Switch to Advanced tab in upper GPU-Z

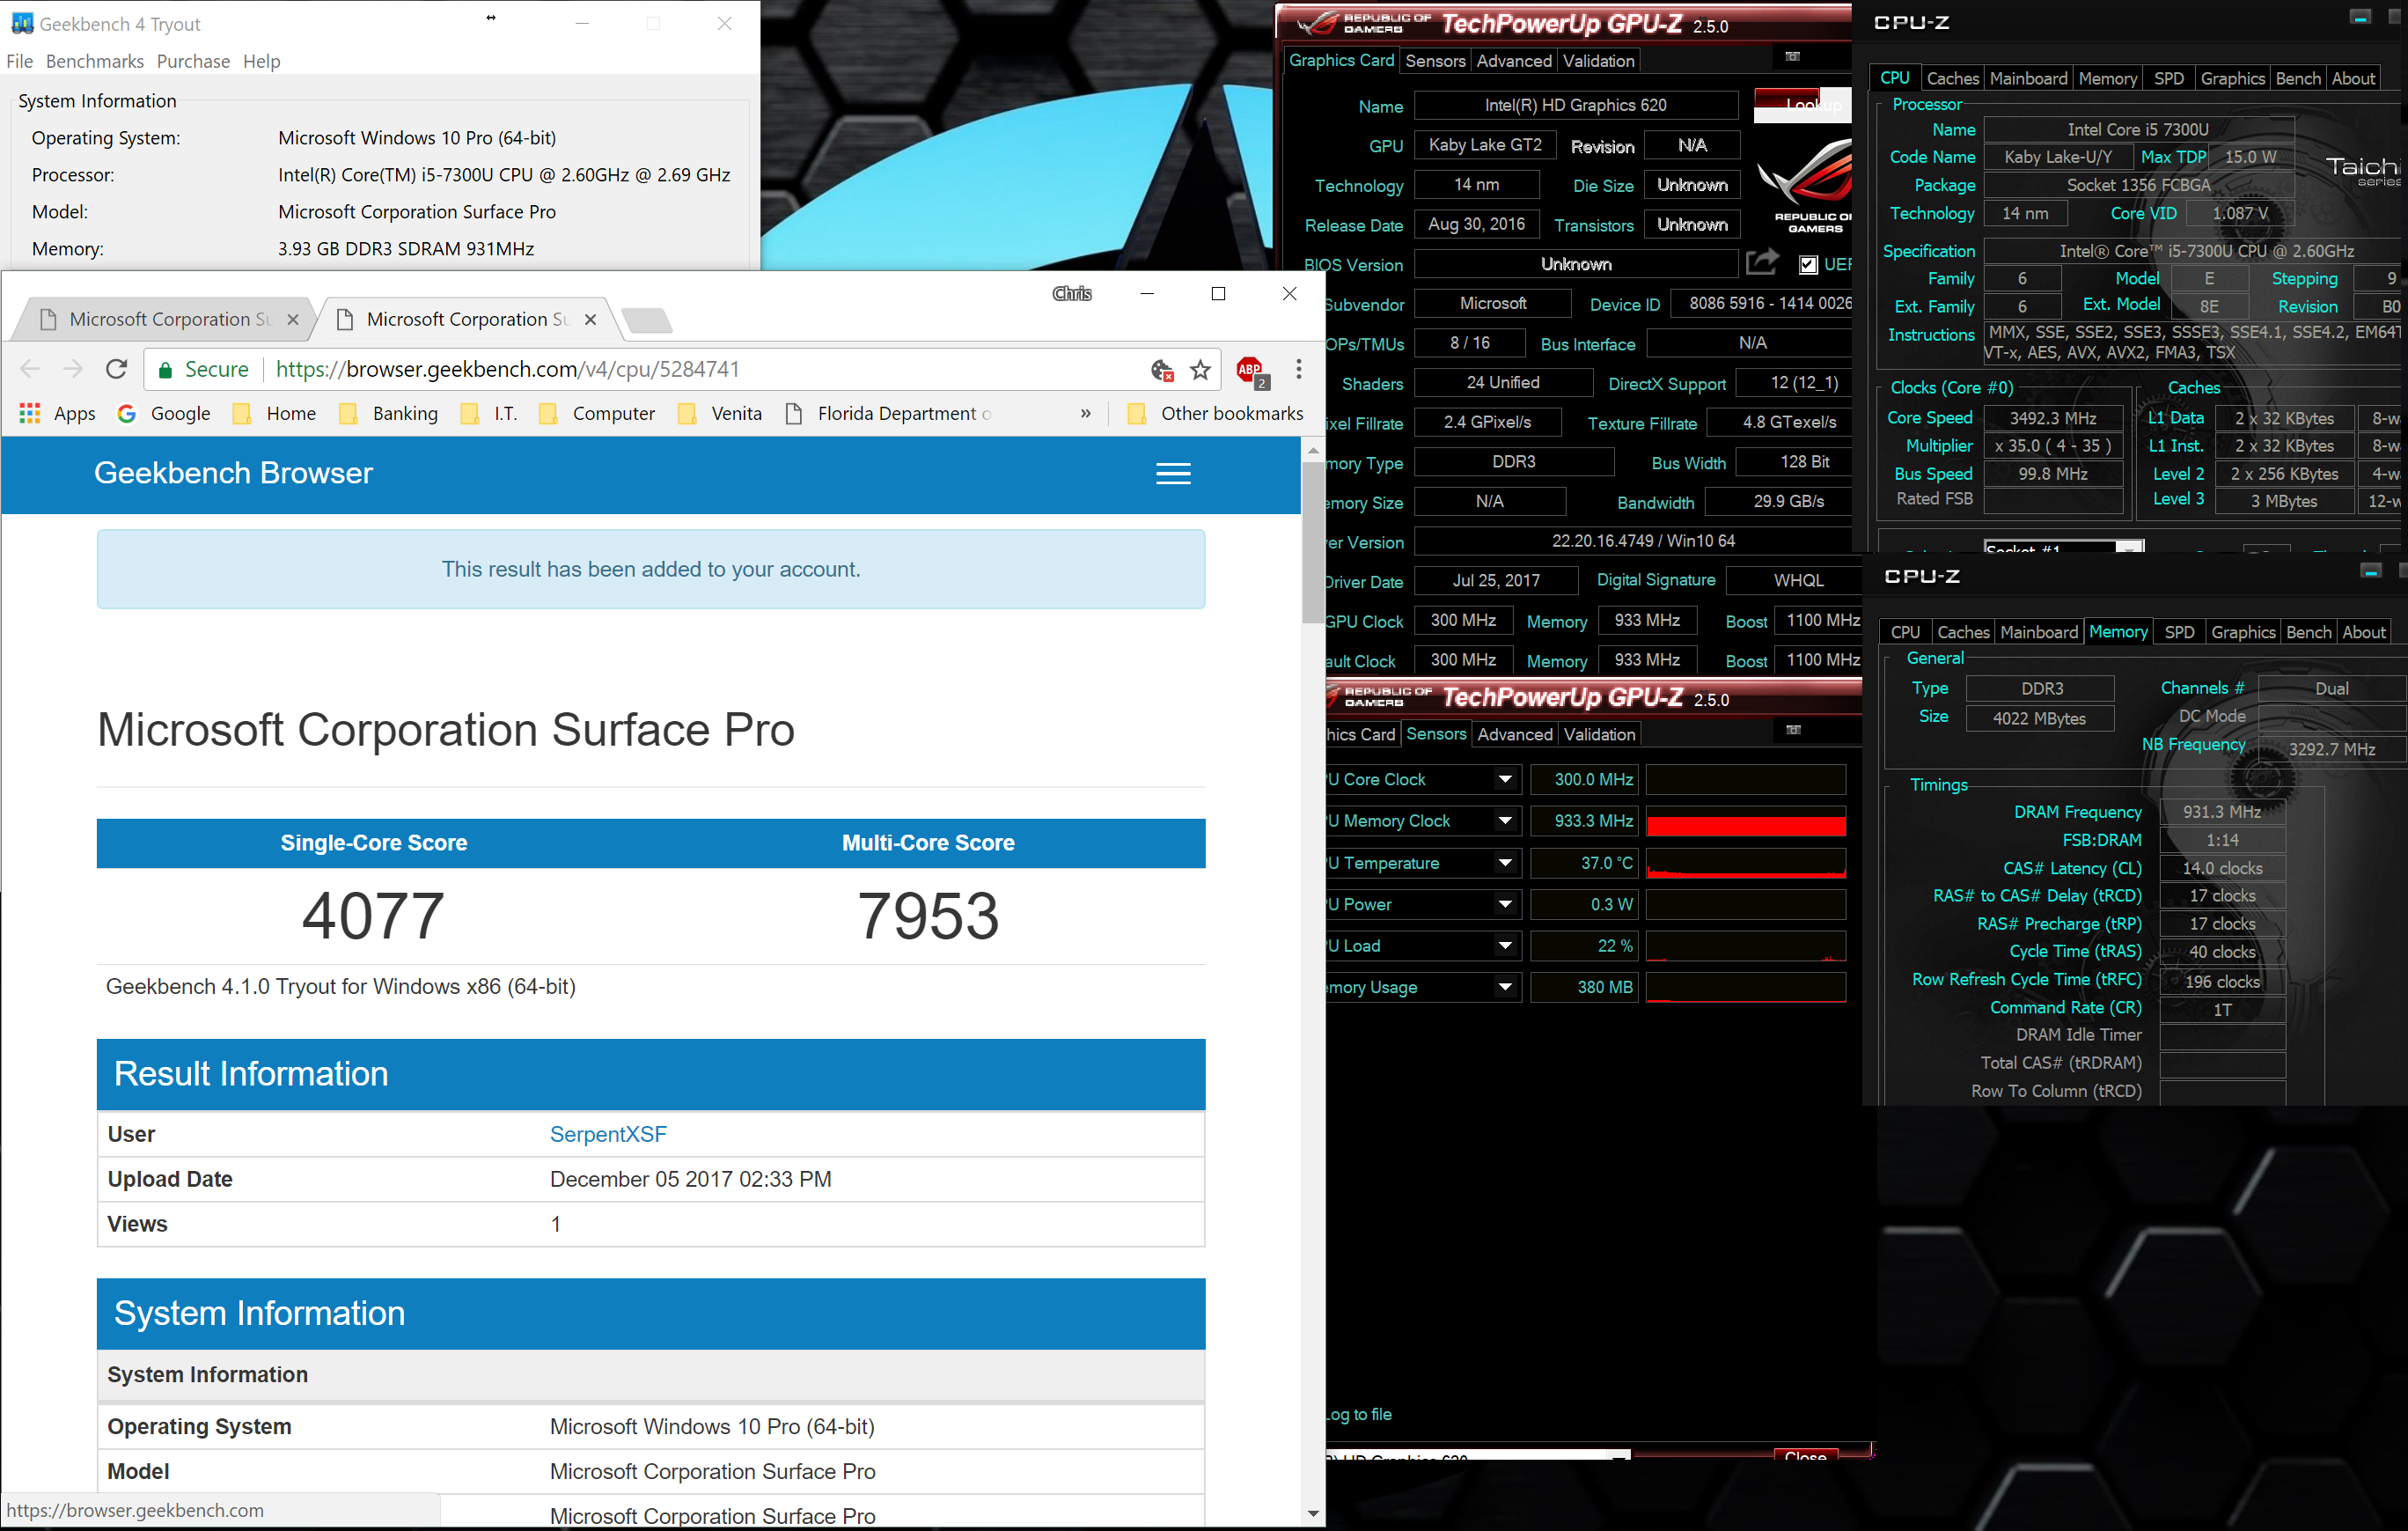click(1514, 61)
